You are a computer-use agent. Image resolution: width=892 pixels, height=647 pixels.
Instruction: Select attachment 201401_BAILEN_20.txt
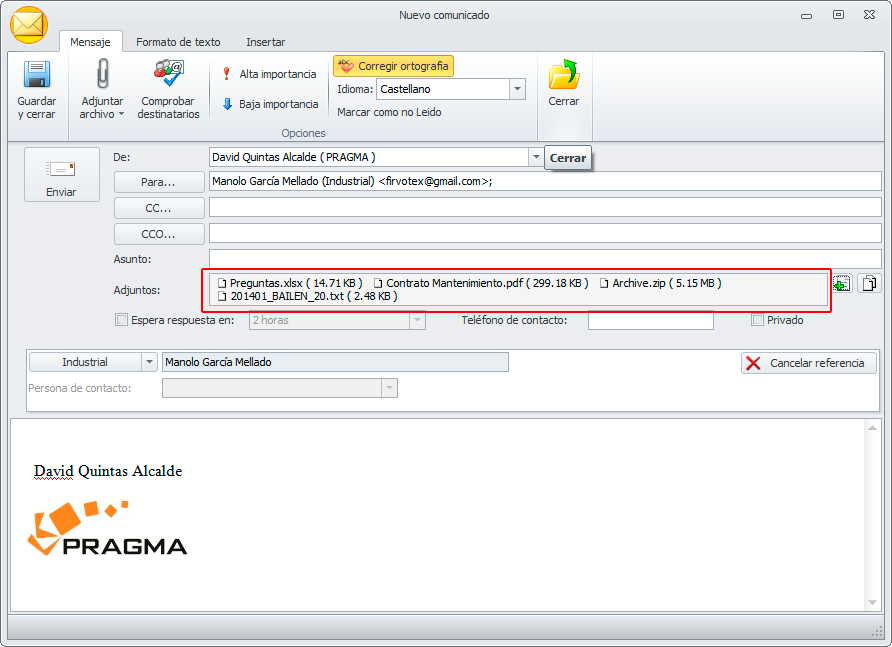[308, 296]
